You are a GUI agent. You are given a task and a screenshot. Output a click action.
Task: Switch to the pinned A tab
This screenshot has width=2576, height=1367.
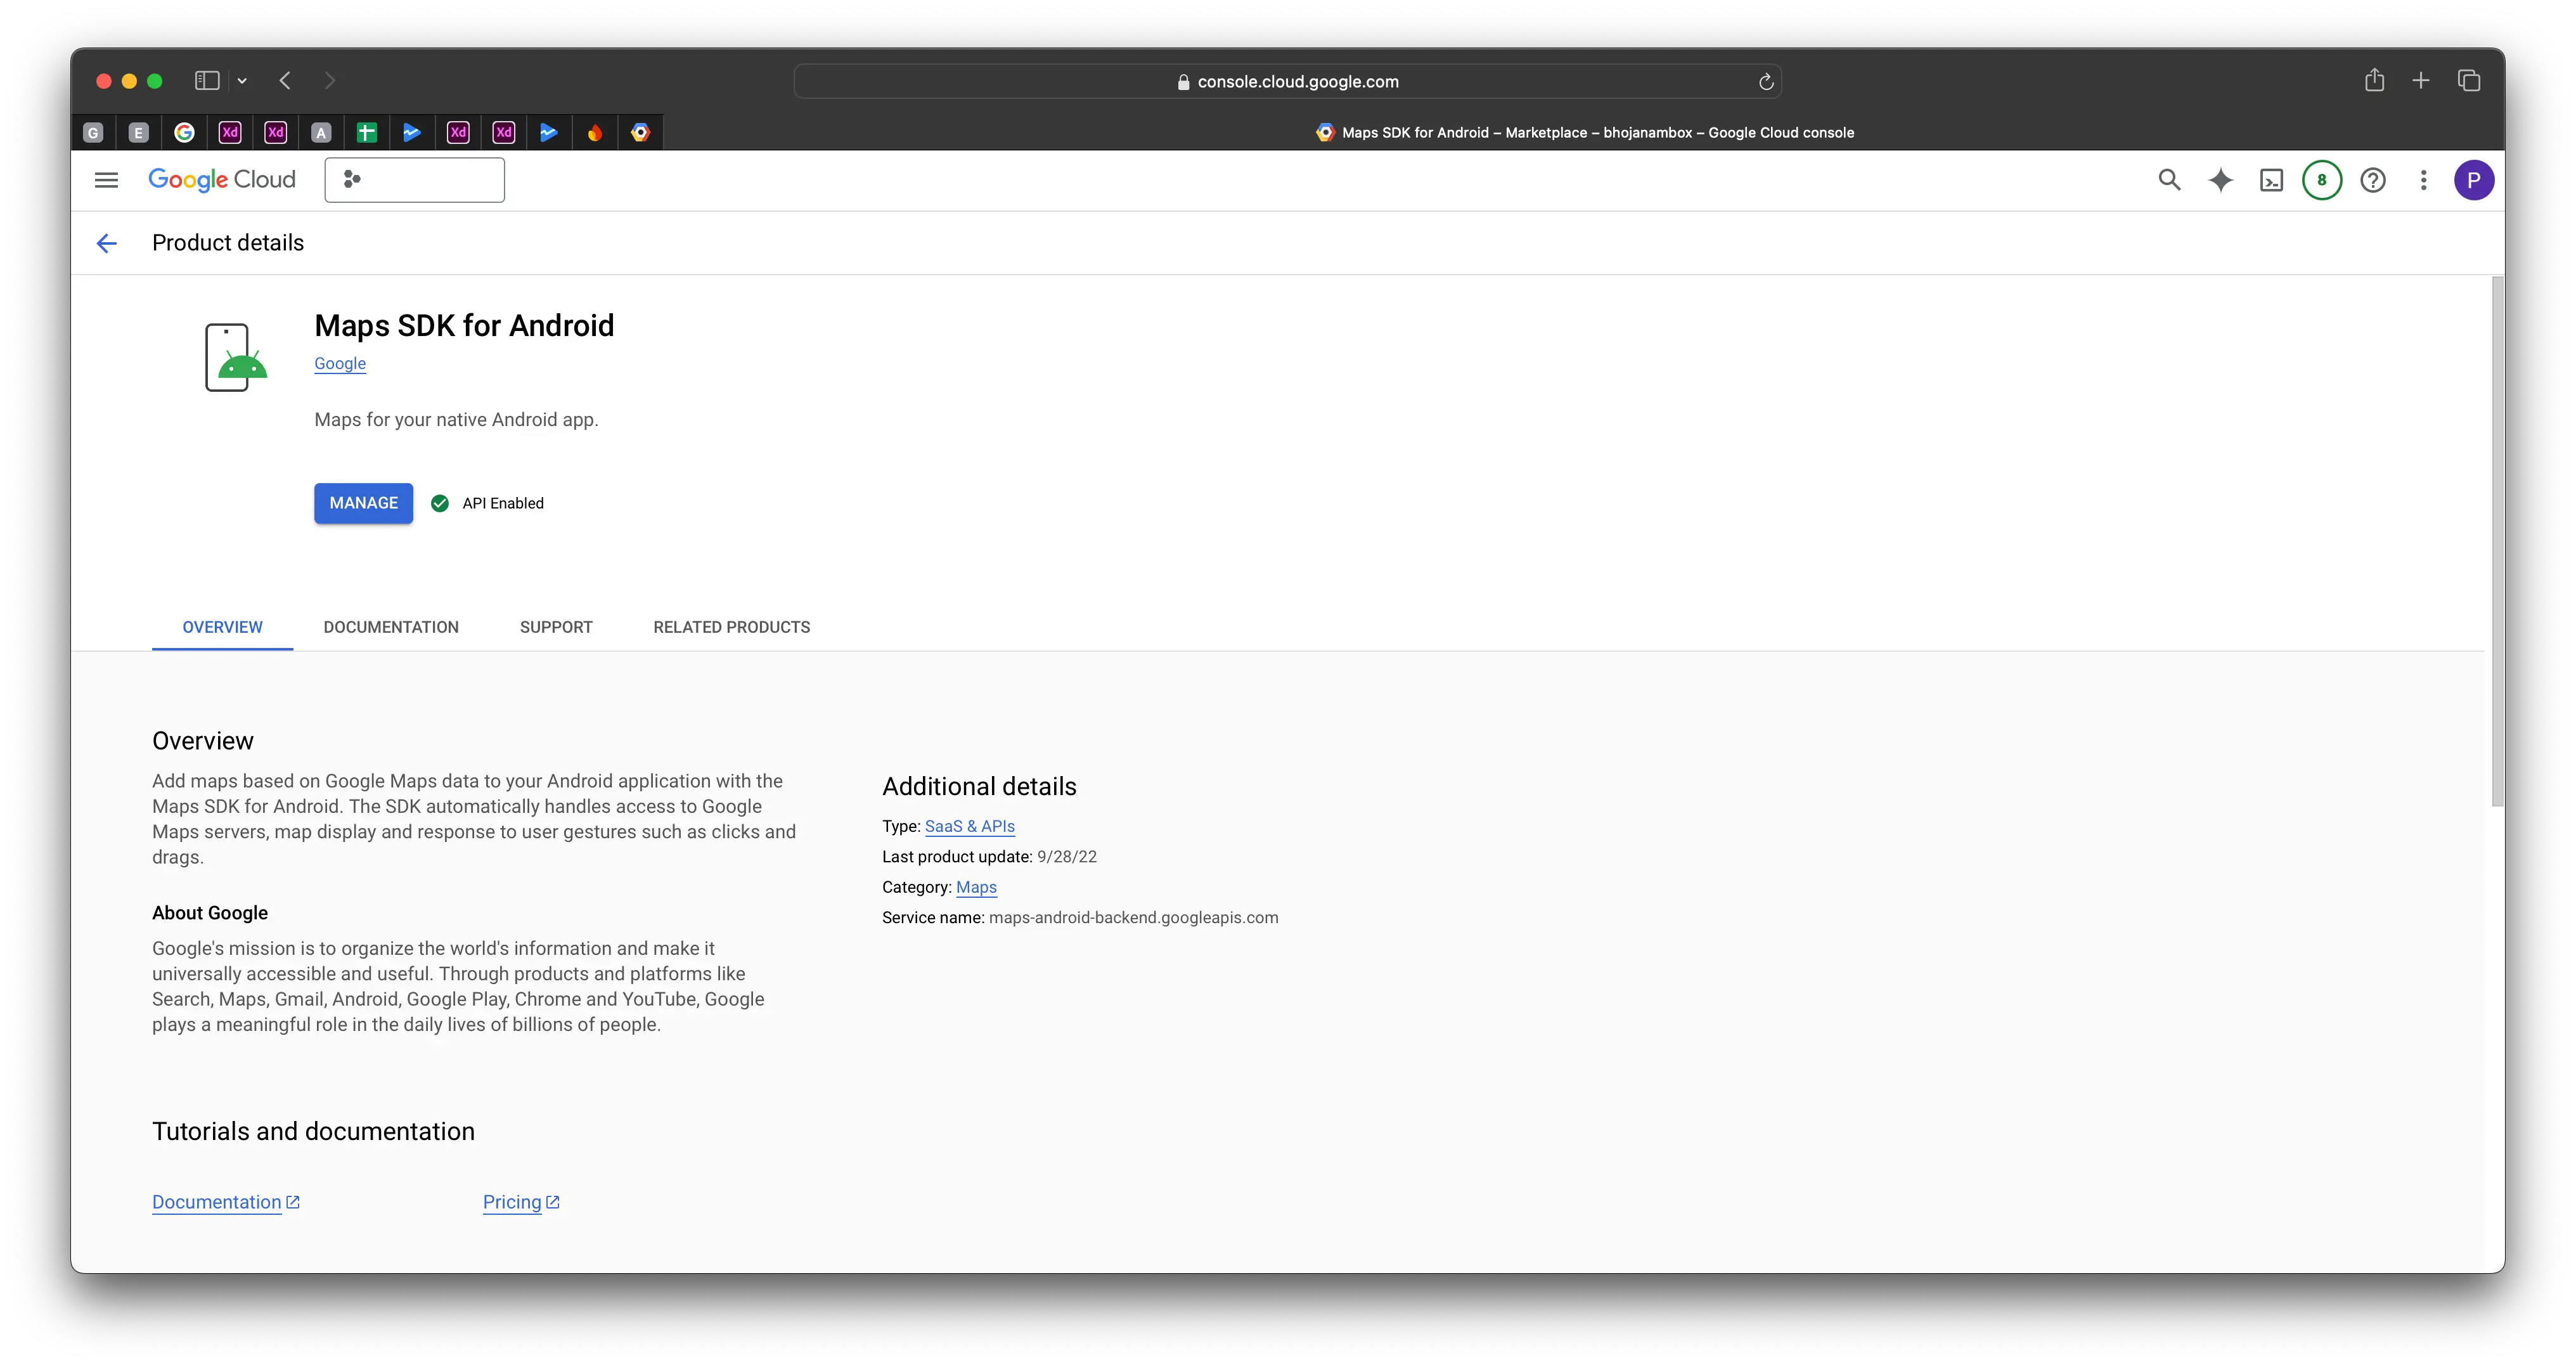(321, 132)
